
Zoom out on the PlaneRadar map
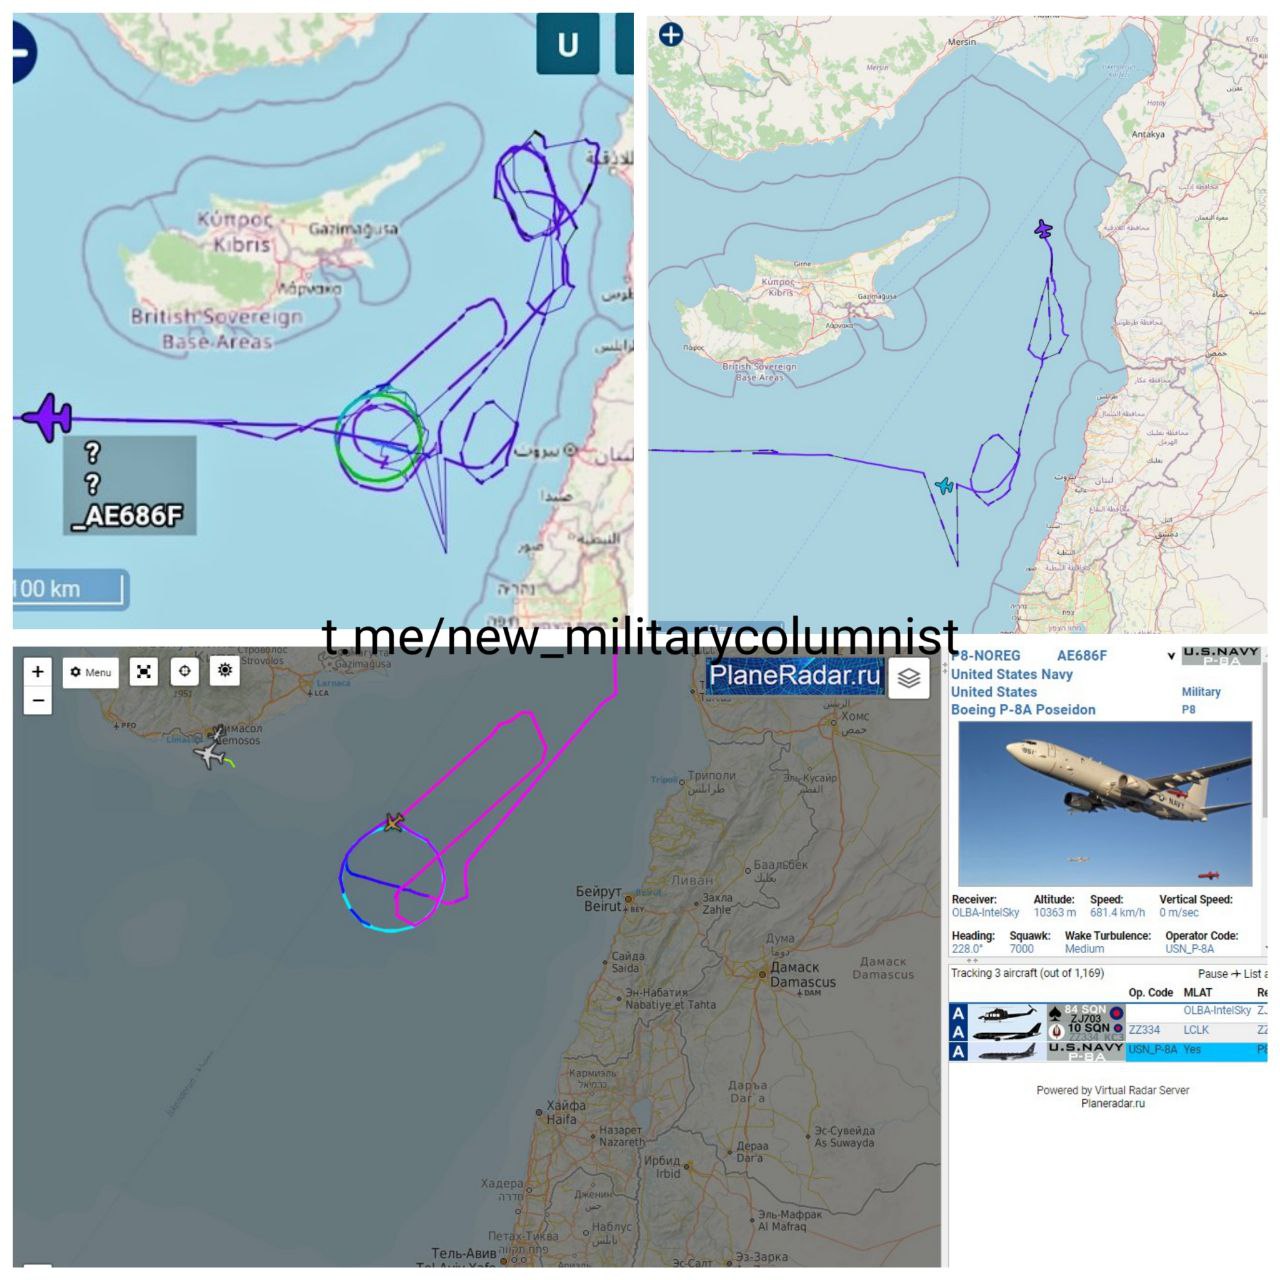tap(37, 700)
